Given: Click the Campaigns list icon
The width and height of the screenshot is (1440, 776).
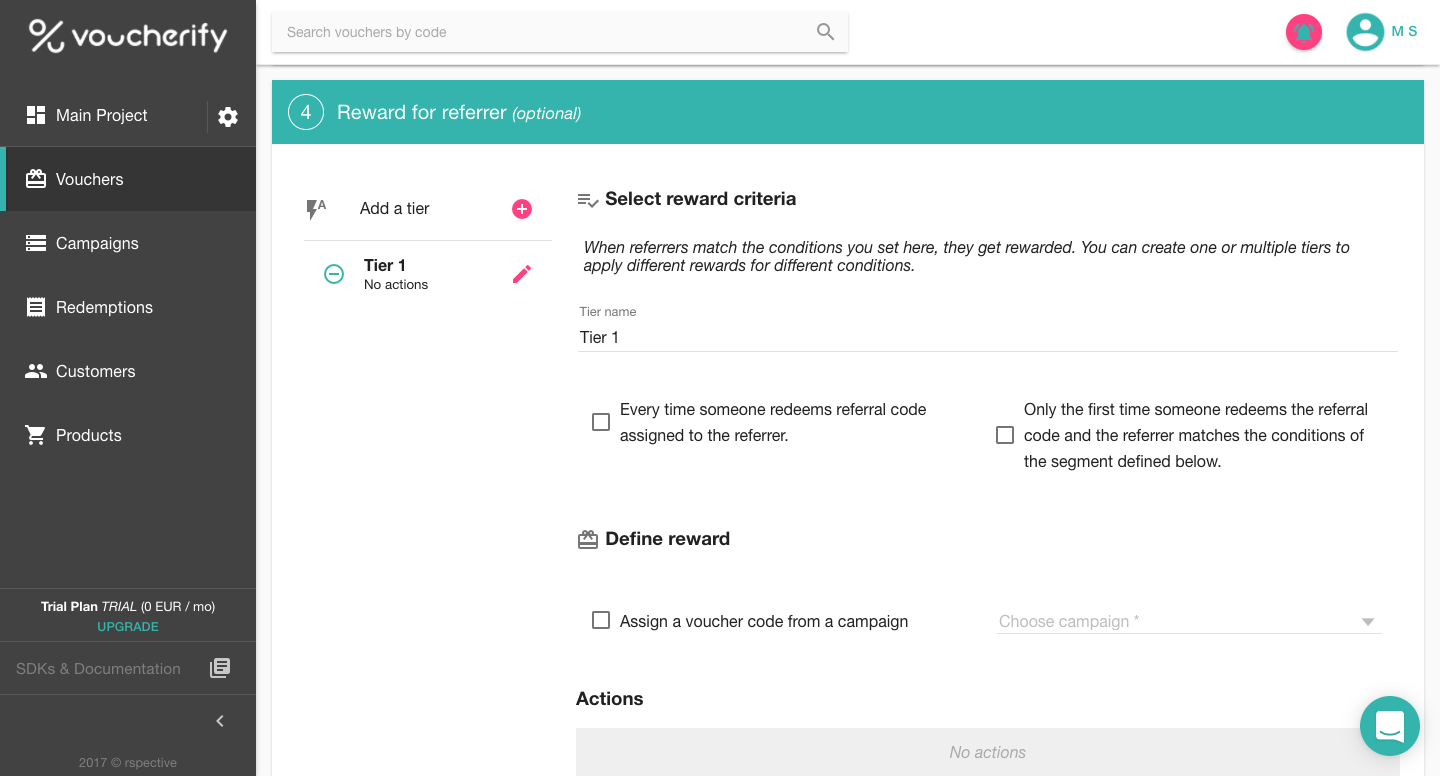Looking at the screenshot, I should (36, 243).
